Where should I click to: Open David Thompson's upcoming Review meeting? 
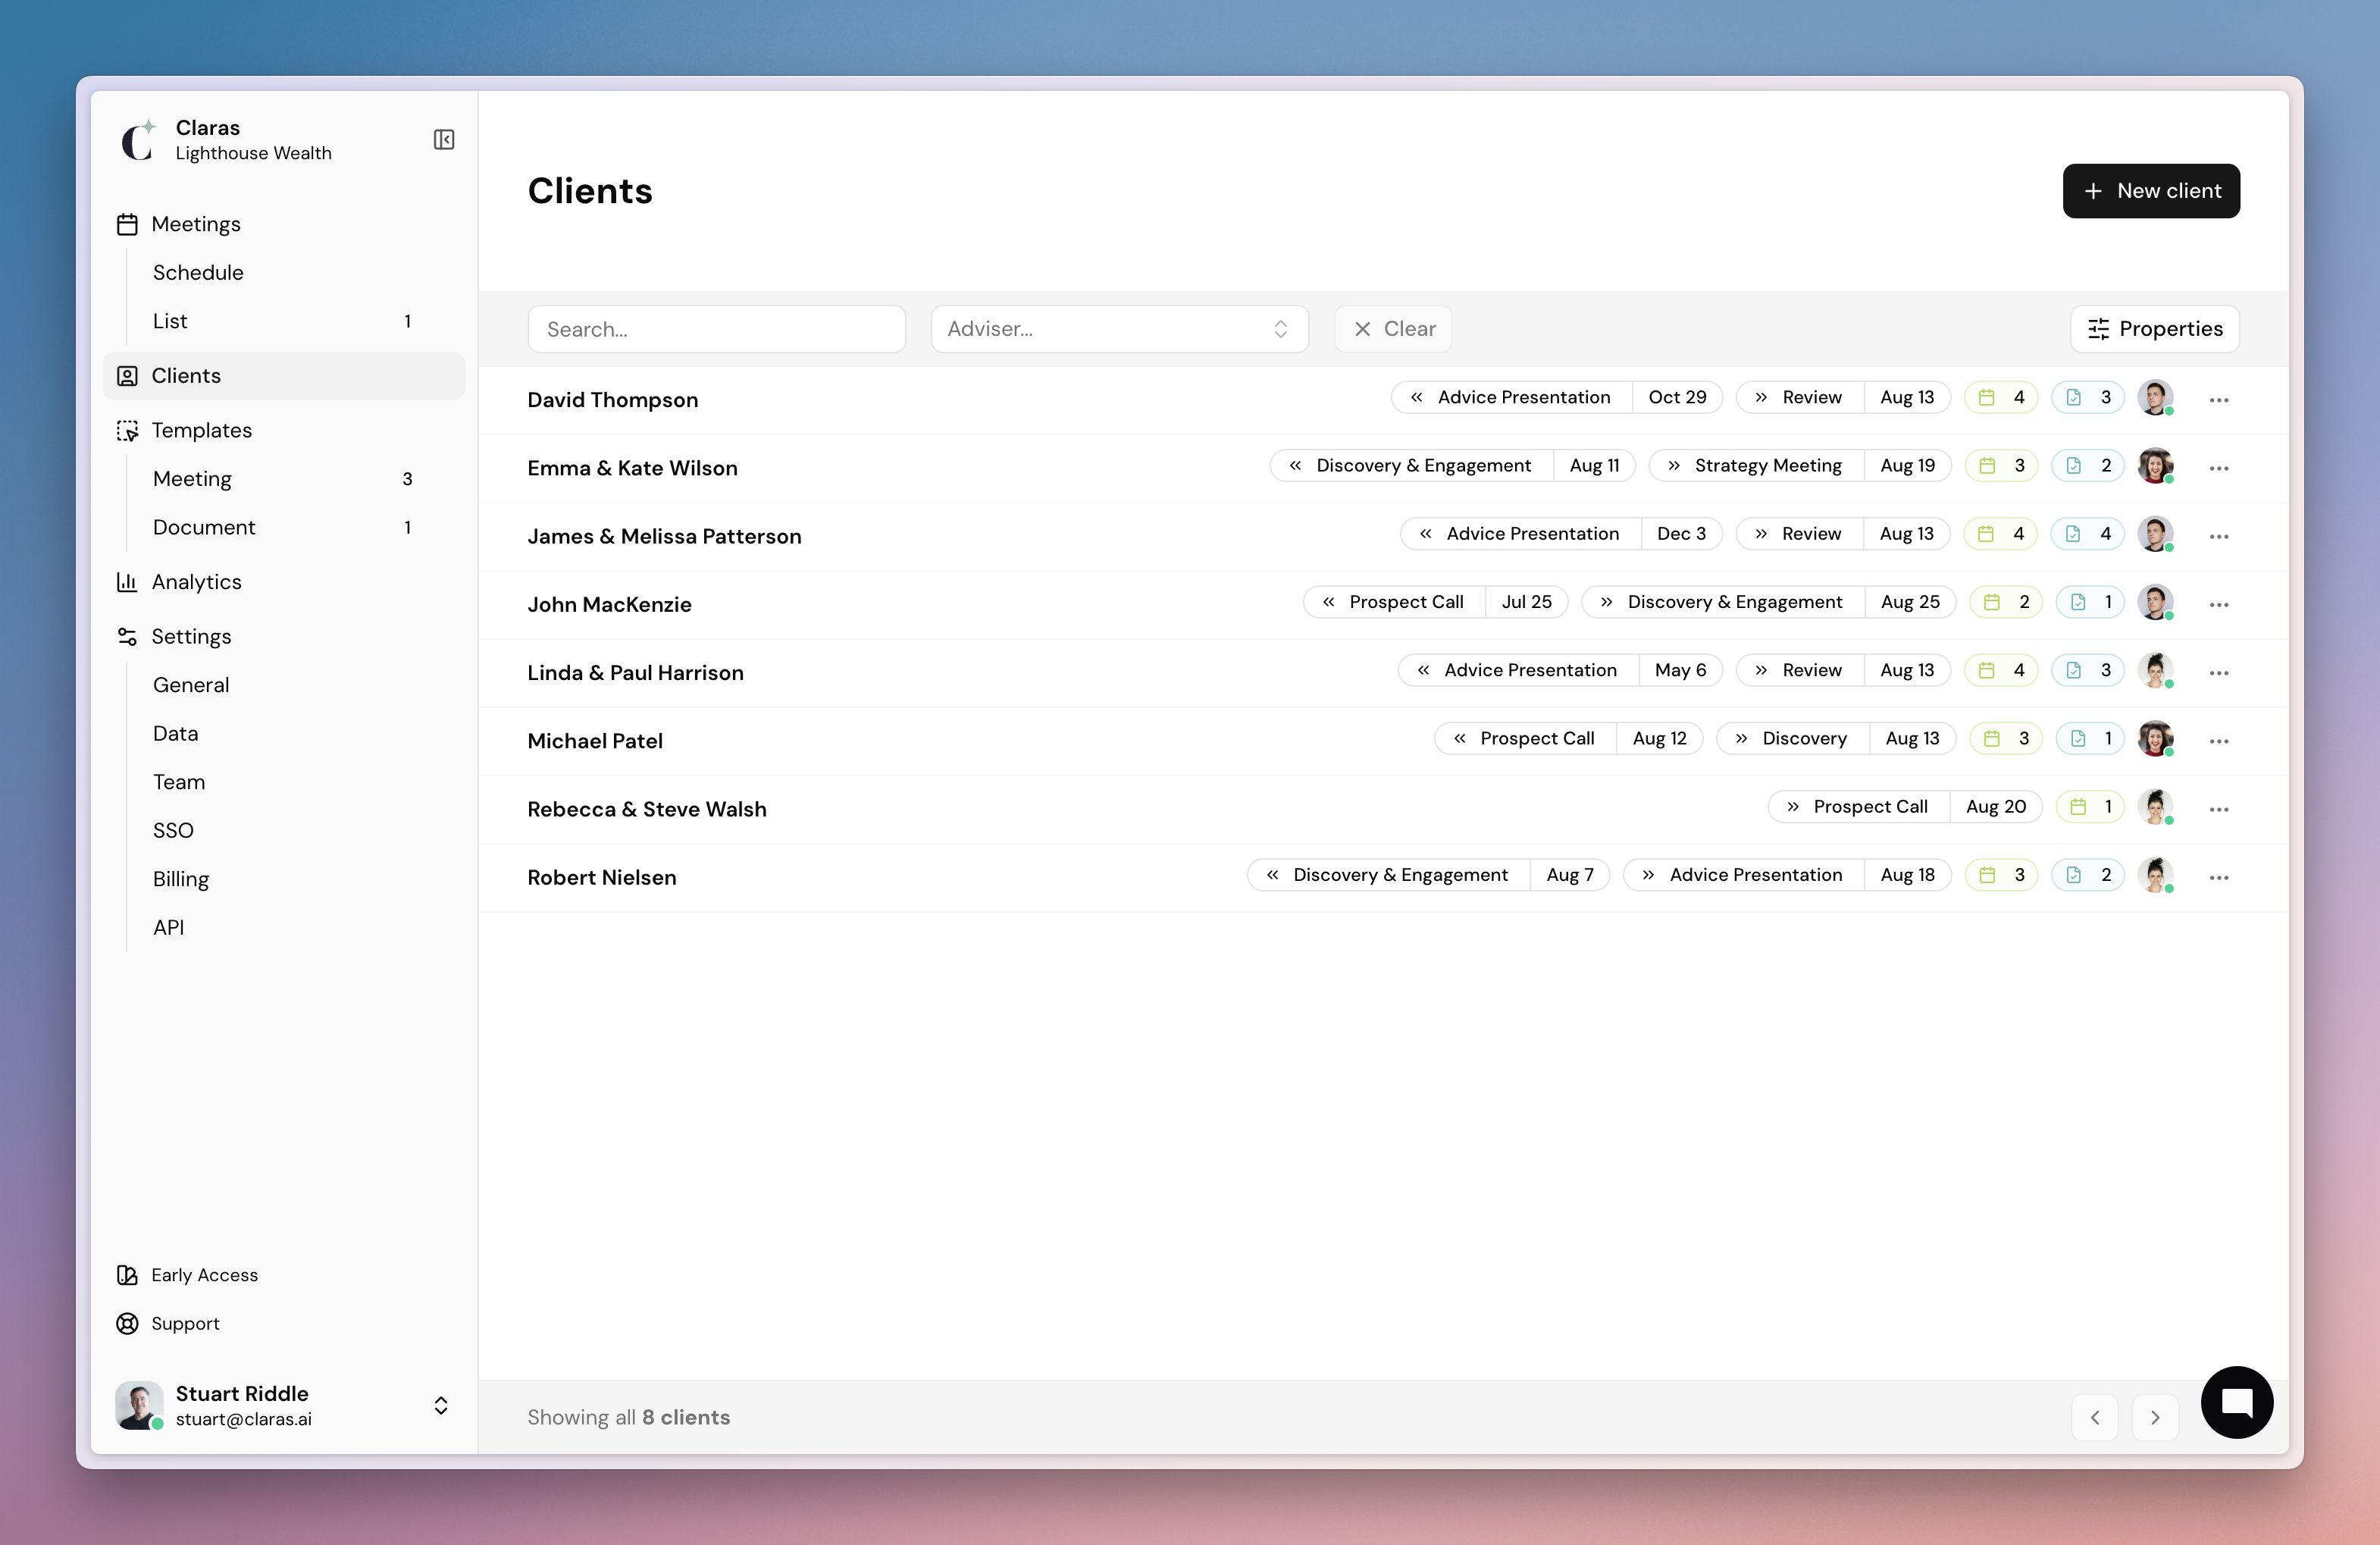point(1843,397)
